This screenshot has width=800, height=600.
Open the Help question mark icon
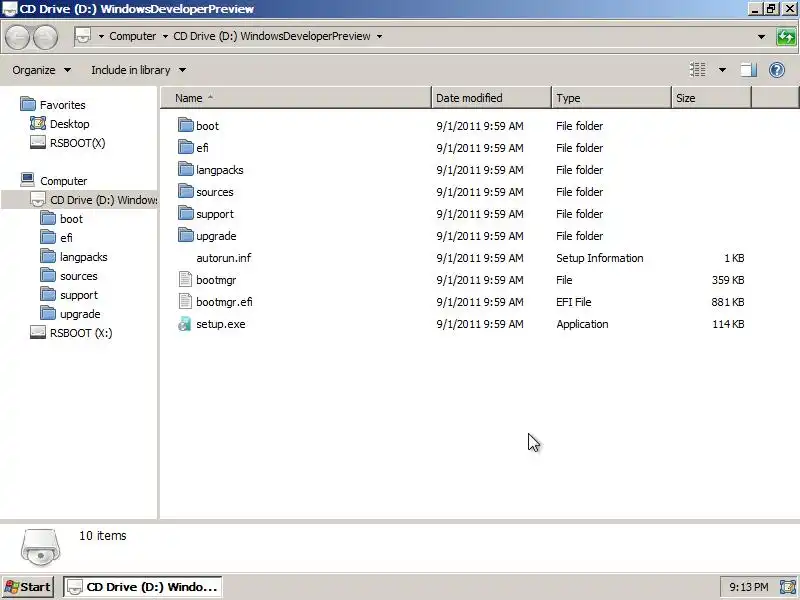[777, 70]
